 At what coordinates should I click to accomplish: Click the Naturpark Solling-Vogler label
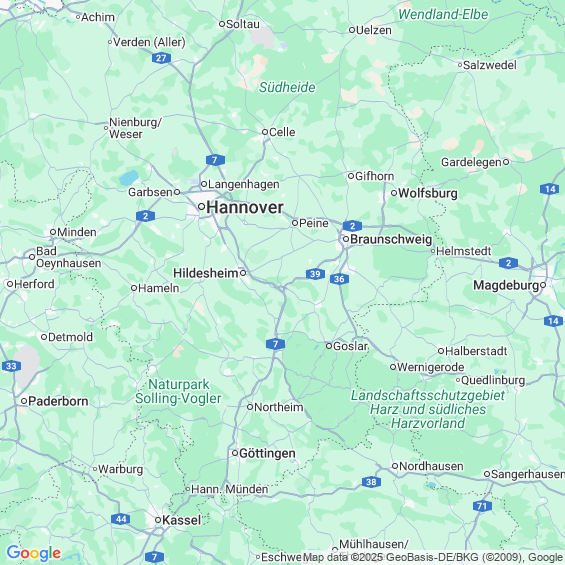tap(178, 391)
